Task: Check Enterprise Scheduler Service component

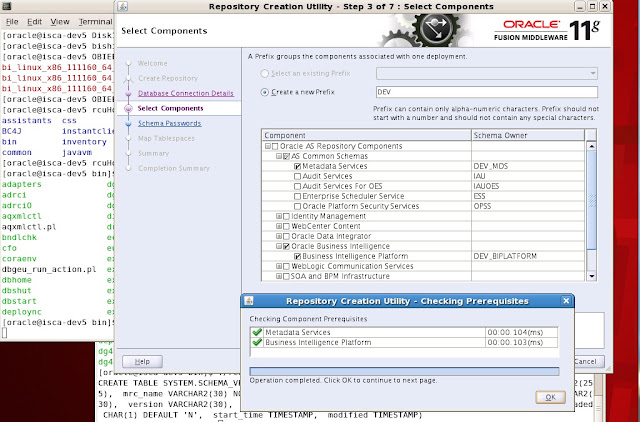Action: (x=297, y=196)
